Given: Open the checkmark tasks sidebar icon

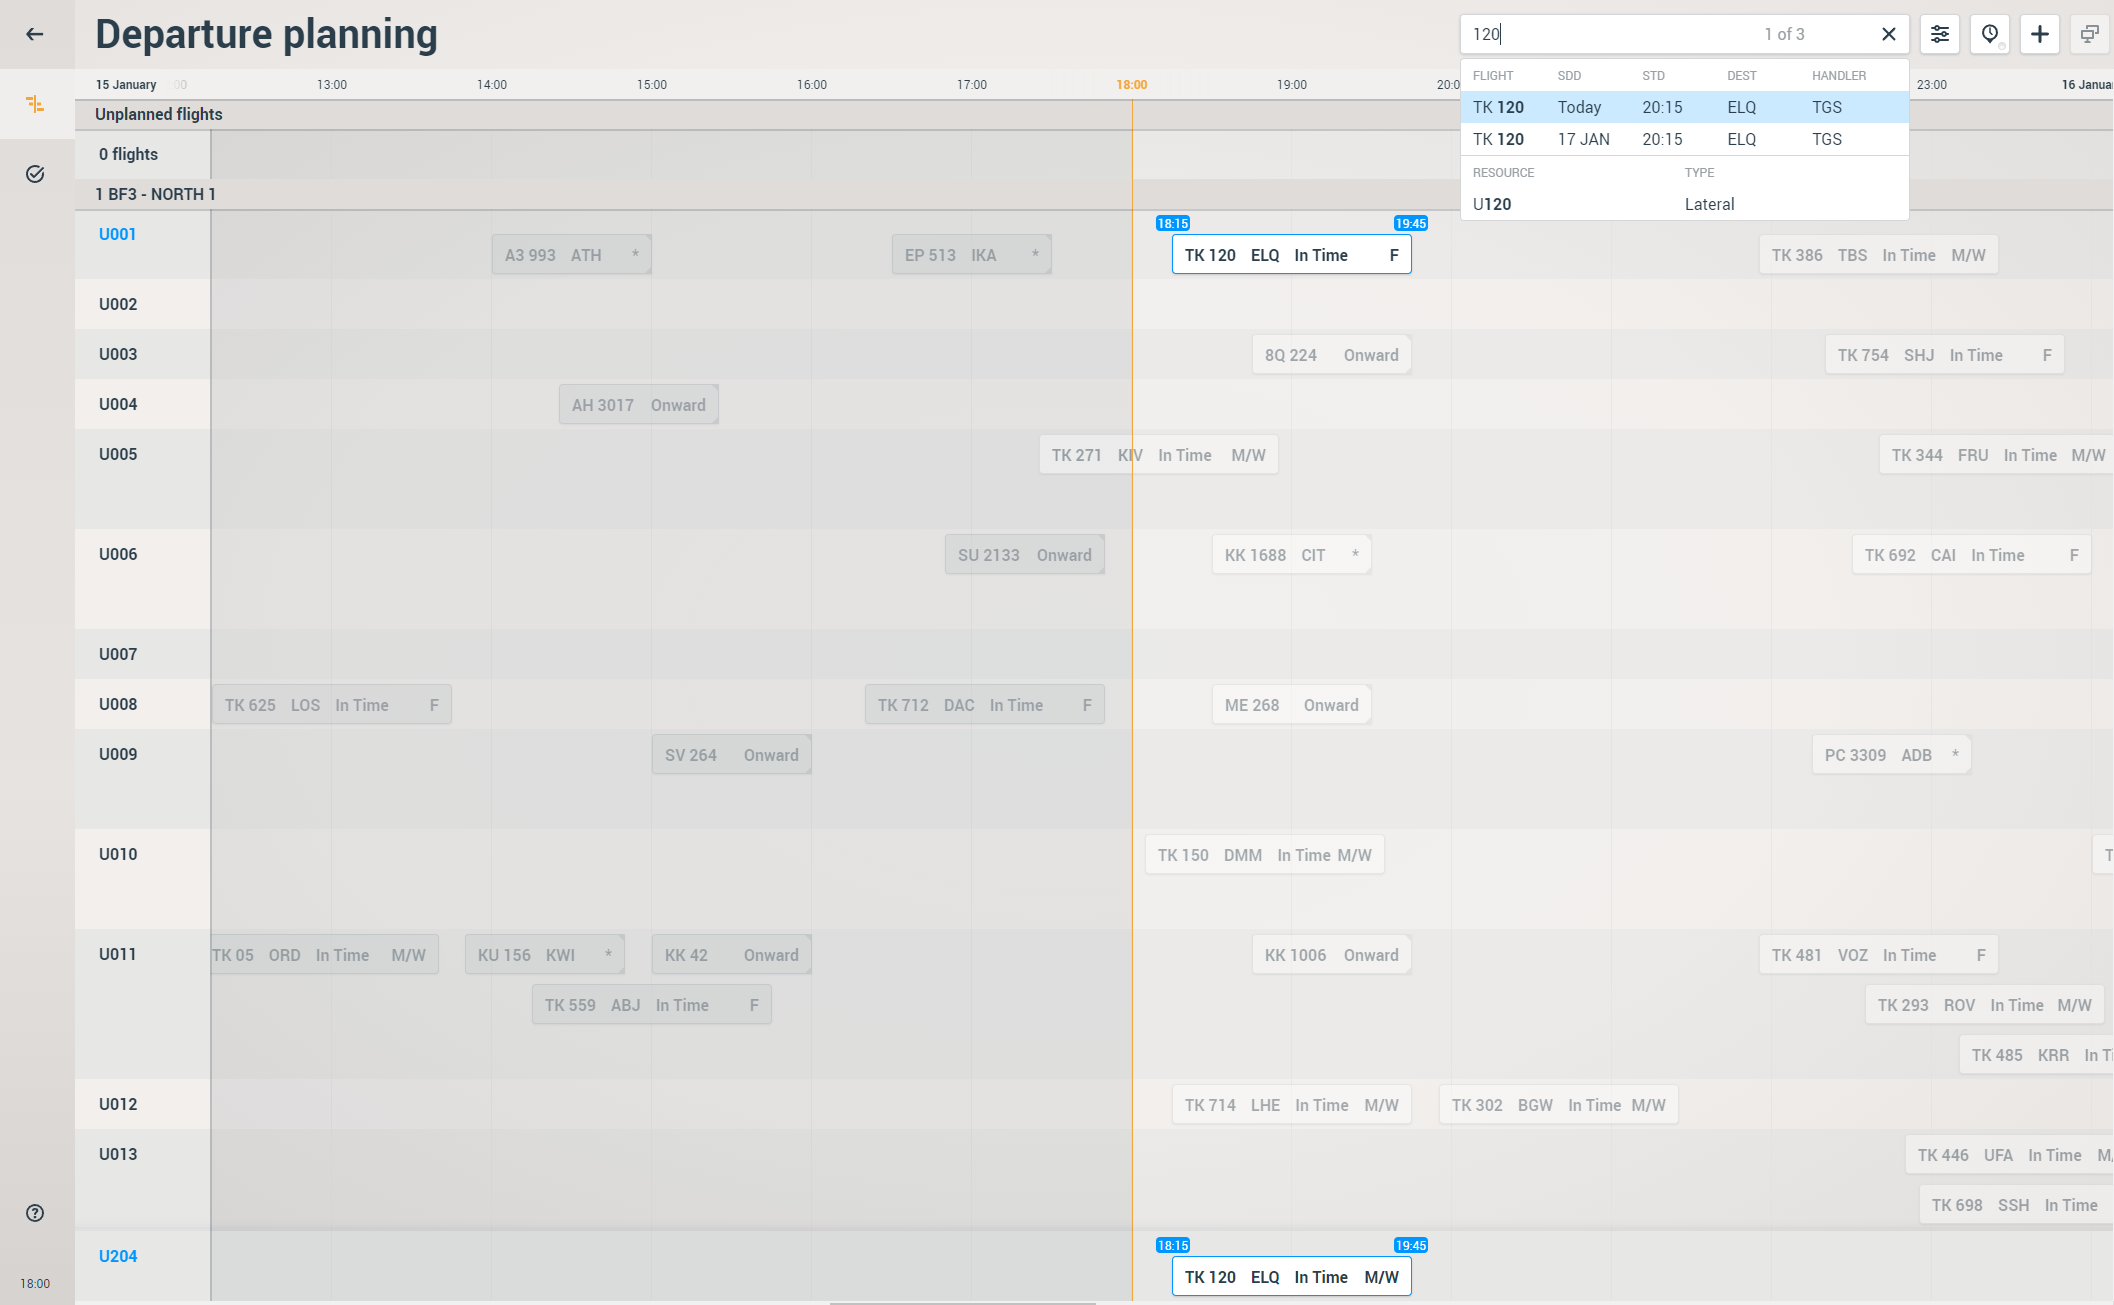Looking at the screenshot, I should tap(35, 174).
